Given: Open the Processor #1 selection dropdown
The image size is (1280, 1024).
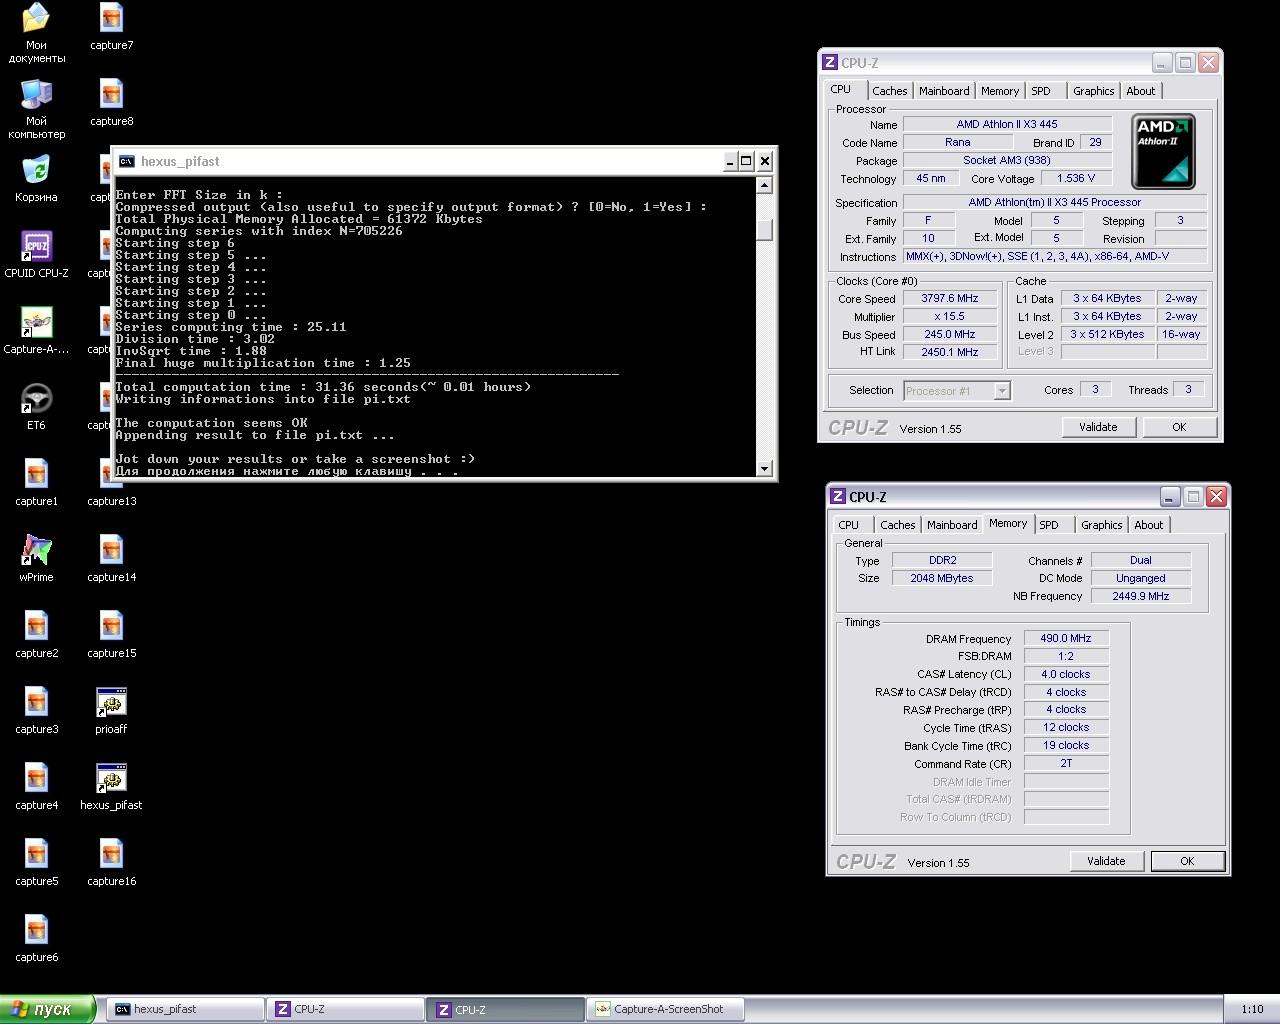Looking at the screenshot, I should point(957,391).
